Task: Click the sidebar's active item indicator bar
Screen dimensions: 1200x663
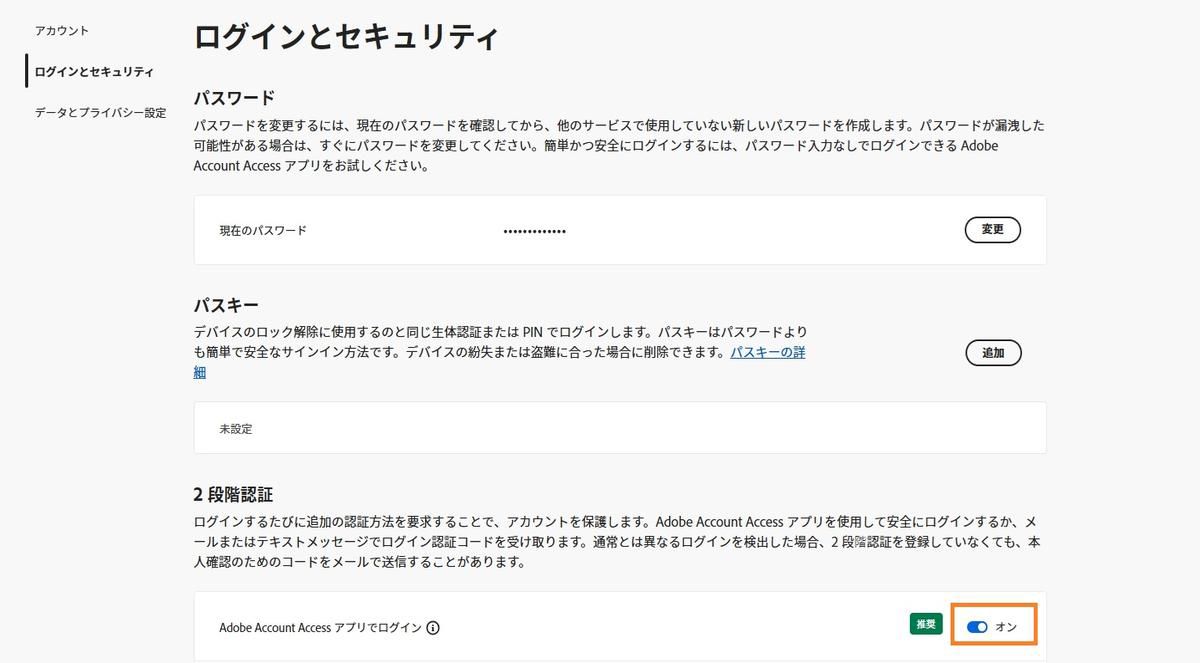Action: (24, 71)
